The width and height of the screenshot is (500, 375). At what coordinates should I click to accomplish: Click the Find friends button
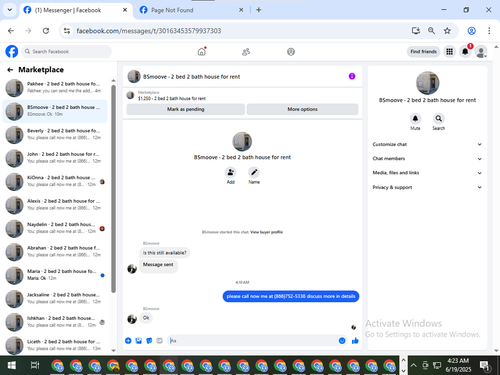point(423,52)
